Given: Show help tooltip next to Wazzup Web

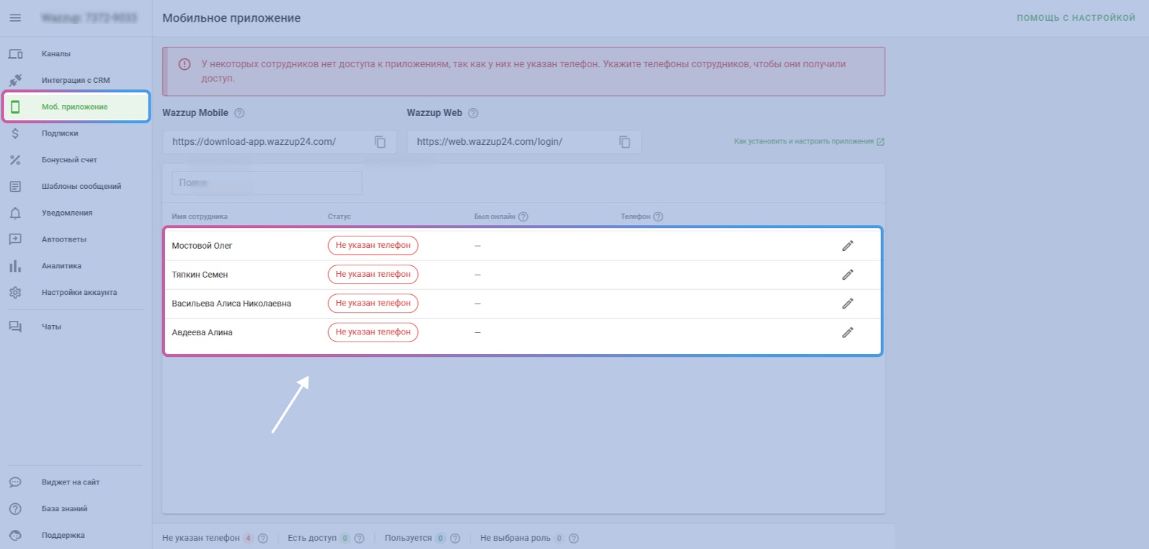Looking at the screenshot, I should point(473,113).
